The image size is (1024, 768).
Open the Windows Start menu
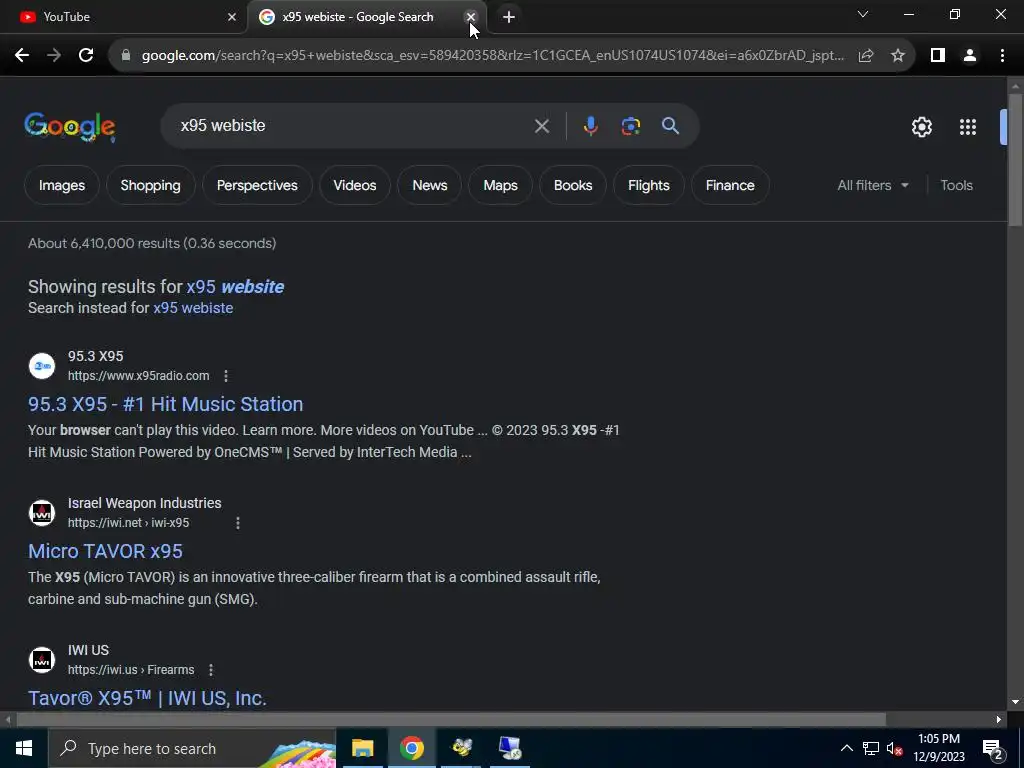pos(24,748)
